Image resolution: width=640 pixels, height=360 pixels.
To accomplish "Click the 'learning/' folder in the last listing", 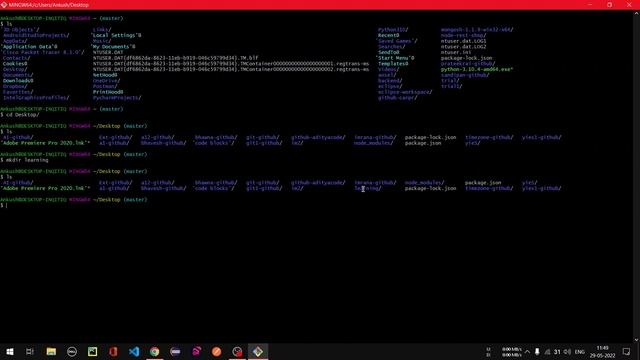I will tap(368, 188).
